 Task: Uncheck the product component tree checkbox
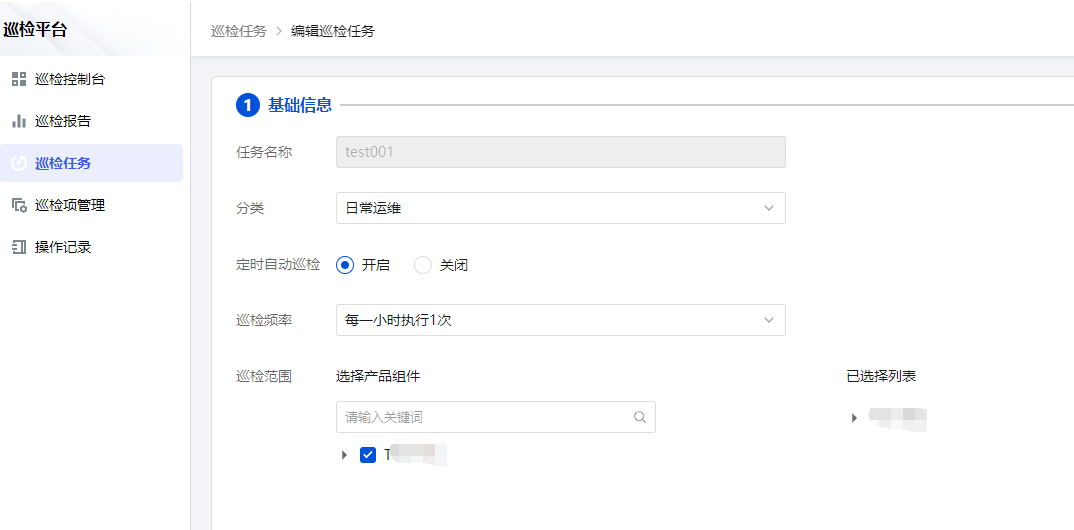368,455
